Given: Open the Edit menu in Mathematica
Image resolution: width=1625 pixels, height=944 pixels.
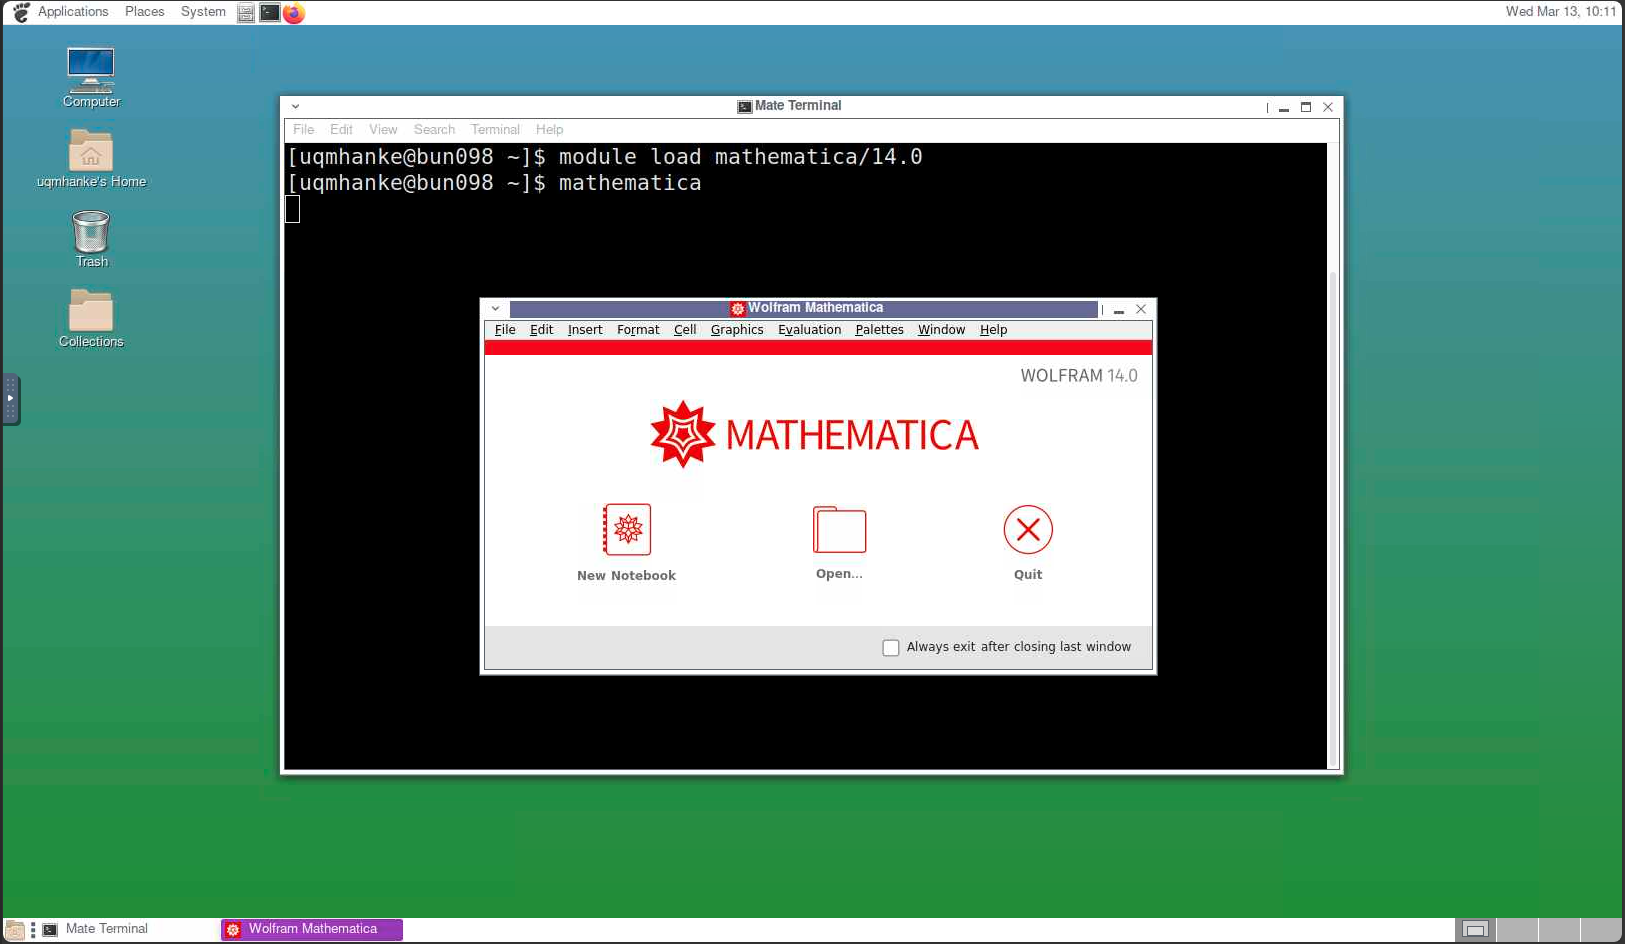Looking at the screenshot, I should [x=541, y=330].
